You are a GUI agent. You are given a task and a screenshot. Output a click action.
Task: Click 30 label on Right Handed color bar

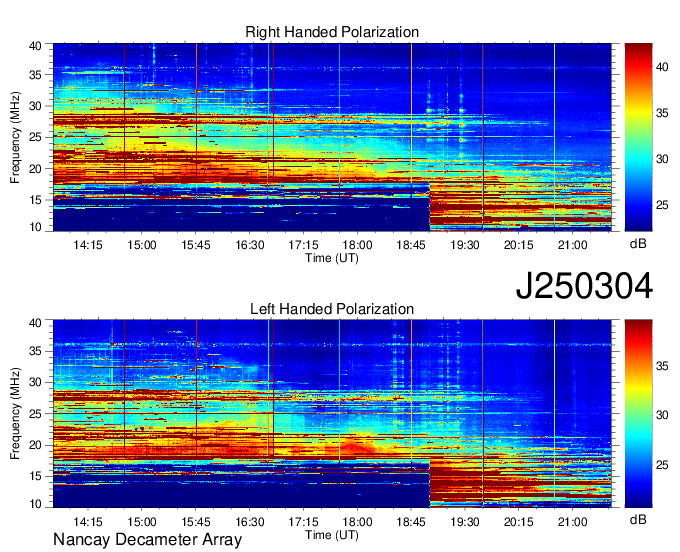[x=662, y=159]
